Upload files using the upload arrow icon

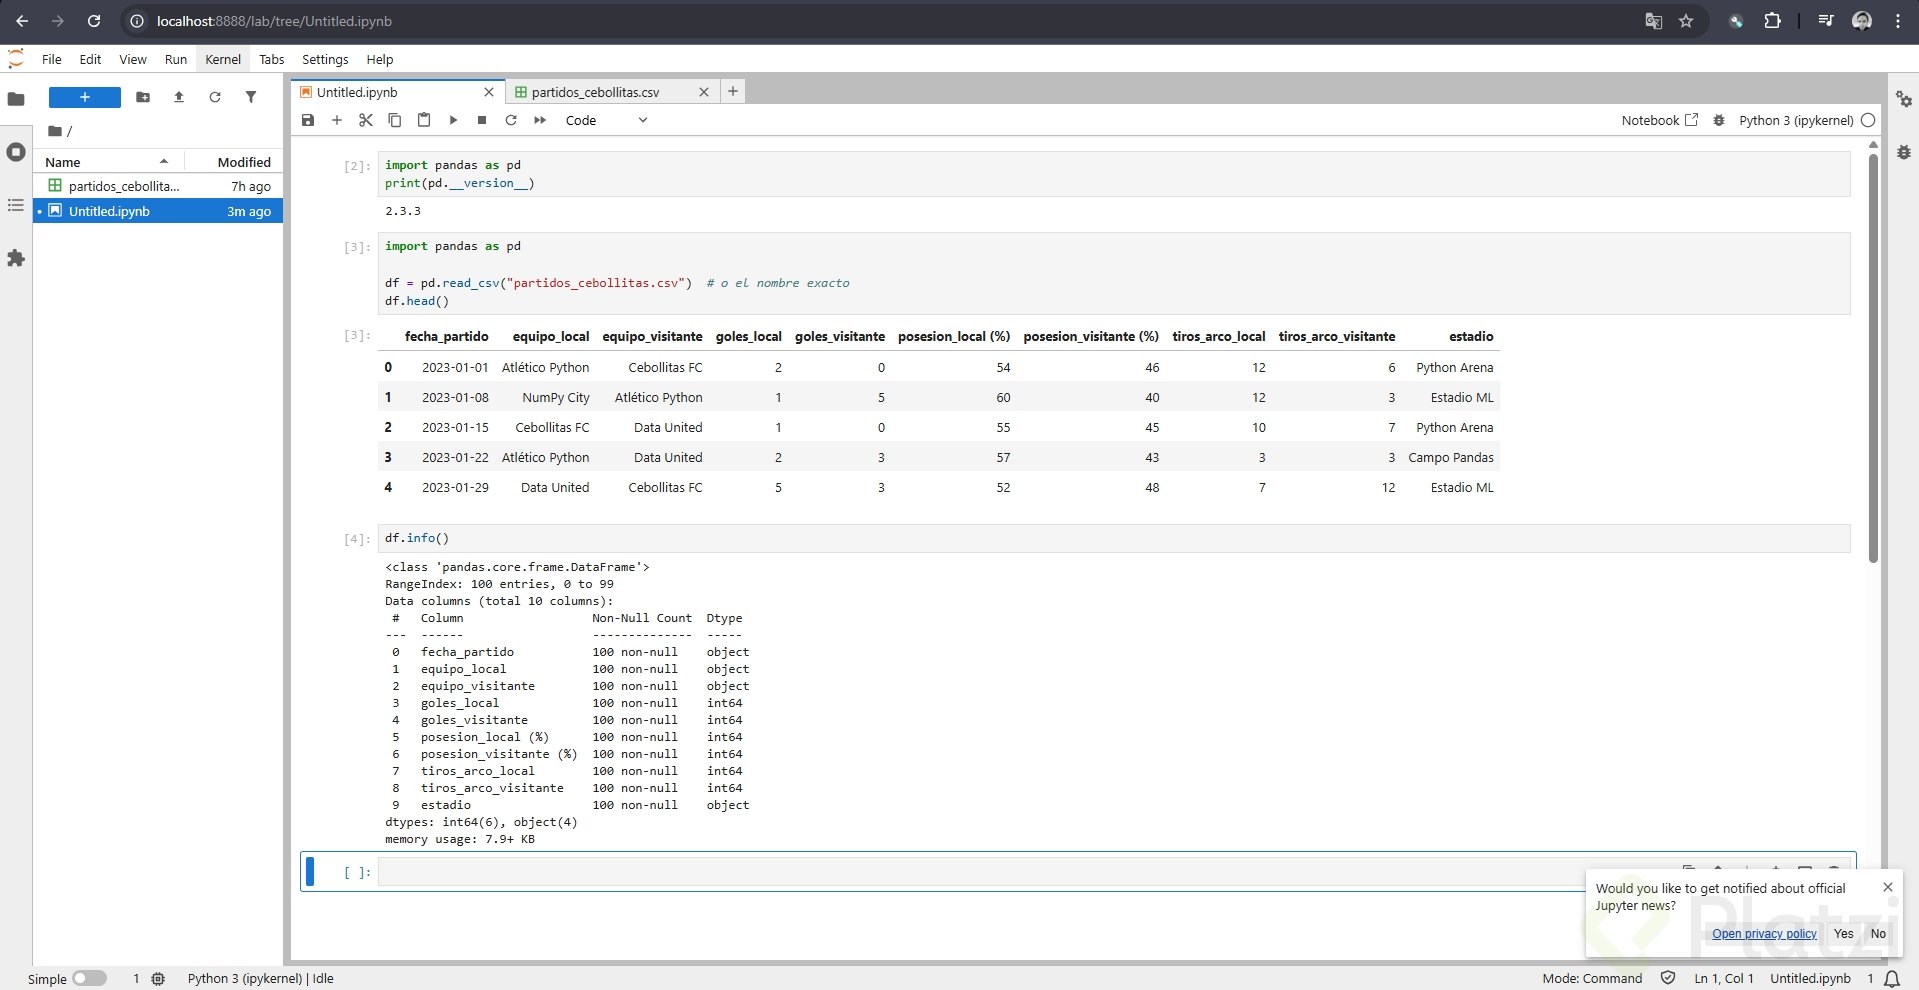pyautogui.click(x=179, y=97)
